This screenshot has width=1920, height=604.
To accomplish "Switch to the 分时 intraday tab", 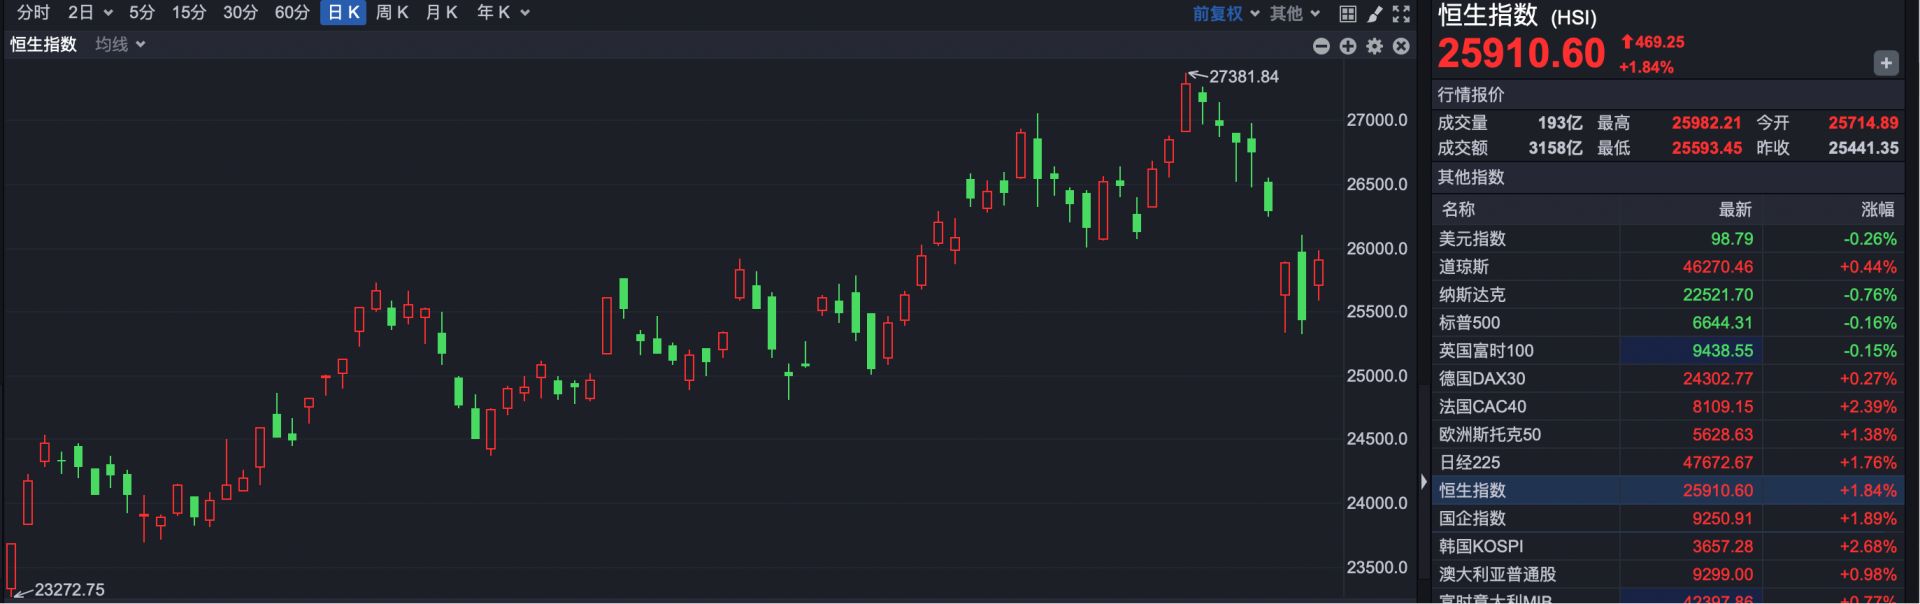I will (x=33, y=13).
